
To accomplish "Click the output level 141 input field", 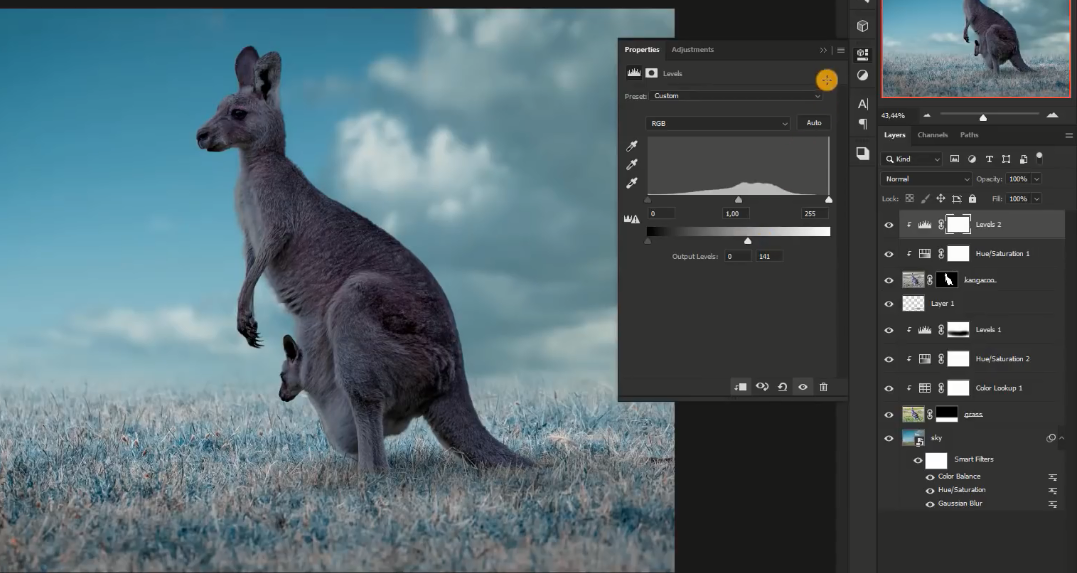I will (768, 257).
